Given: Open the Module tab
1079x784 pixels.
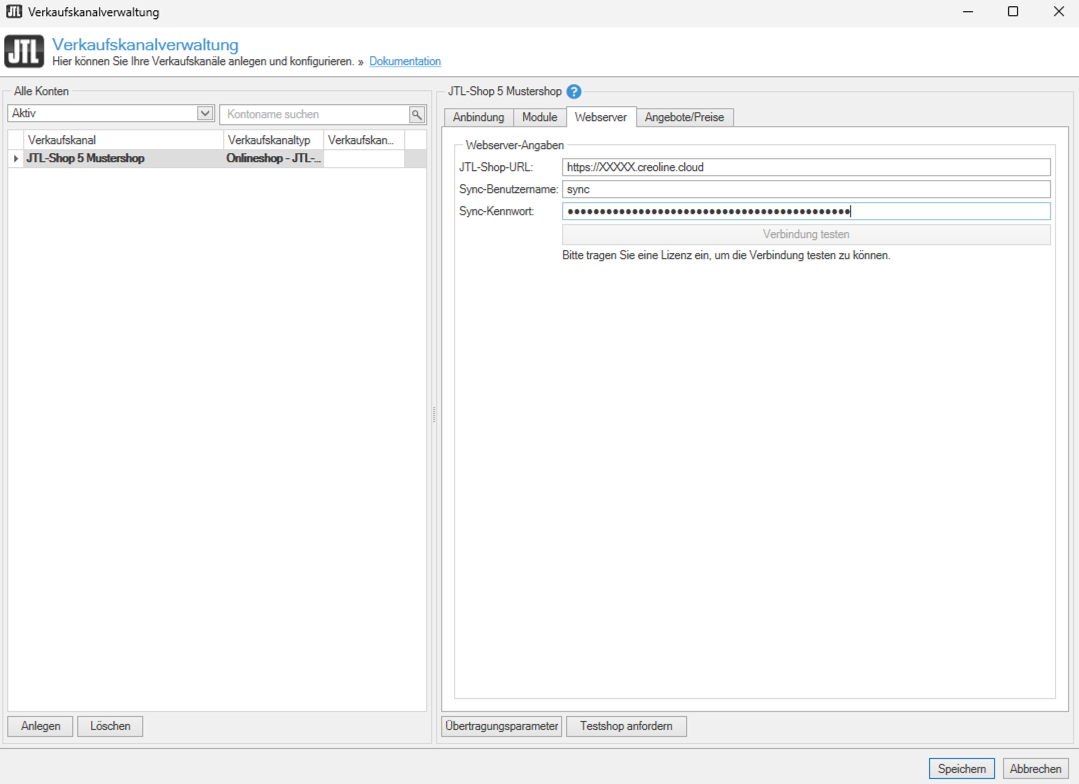Looking at the screenshot, I should (540, 117).
